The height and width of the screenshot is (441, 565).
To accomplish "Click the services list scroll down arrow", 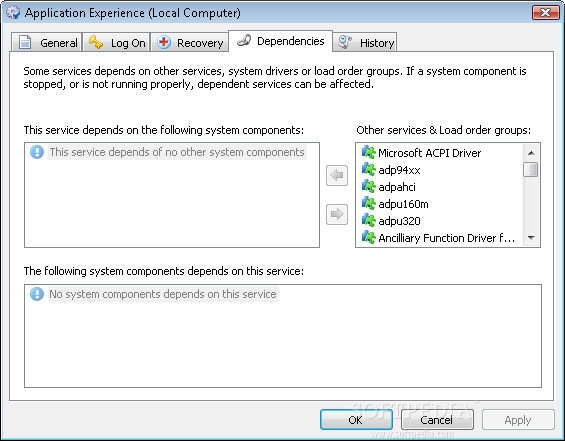I will tap(531, 237).
